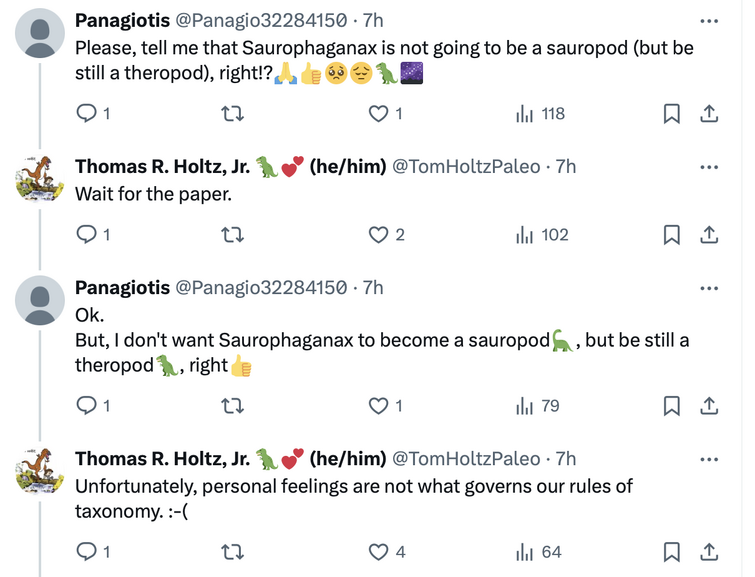View analytics showing 64 views
This screenshot has height=577, width=755.
tap(538, 552)
